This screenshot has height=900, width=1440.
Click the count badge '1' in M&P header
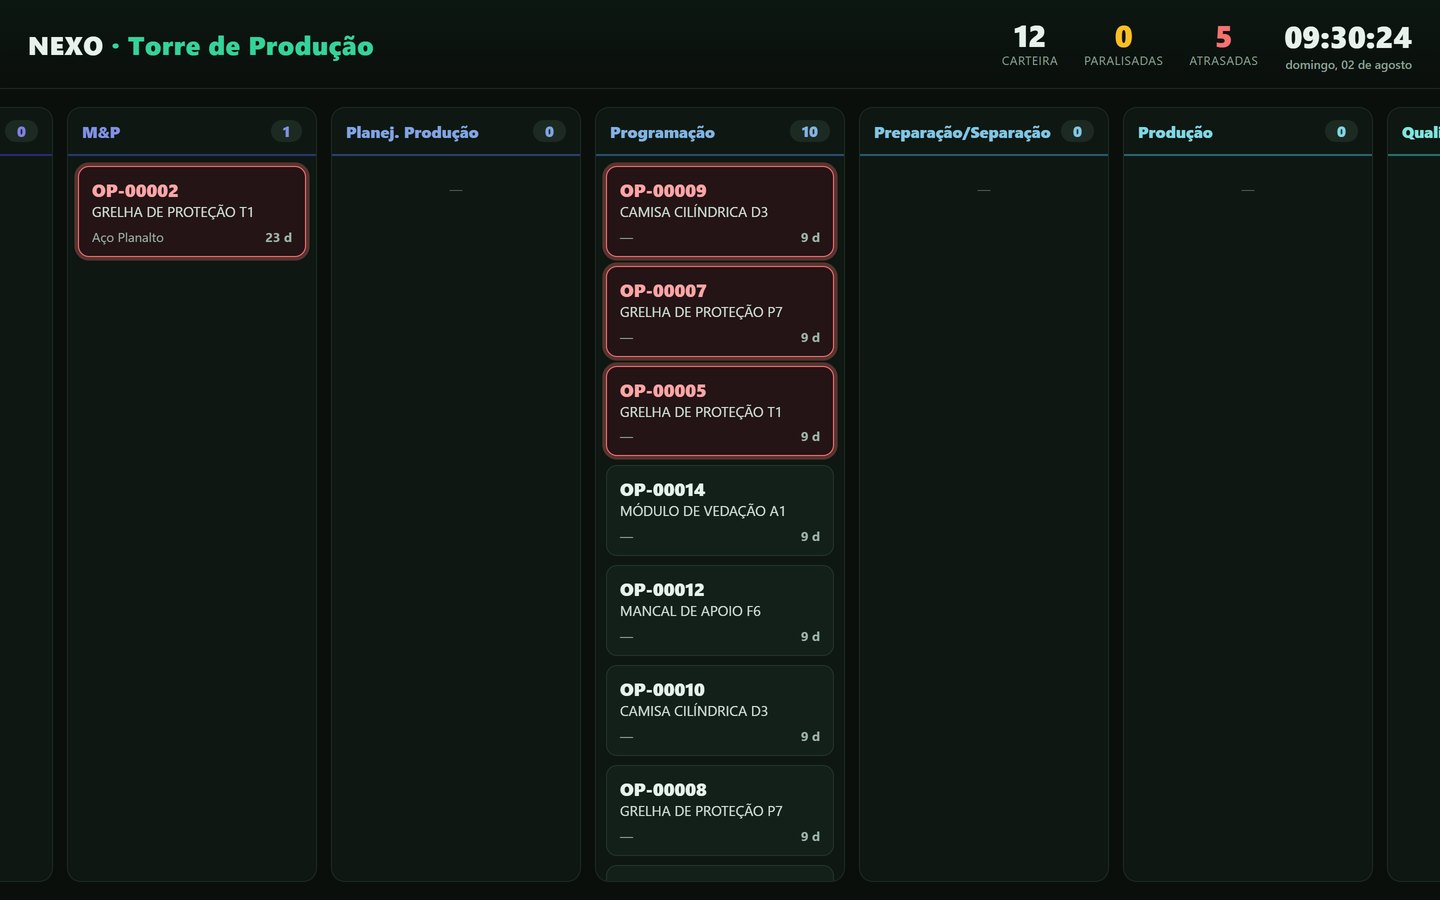tap(286, 132)
